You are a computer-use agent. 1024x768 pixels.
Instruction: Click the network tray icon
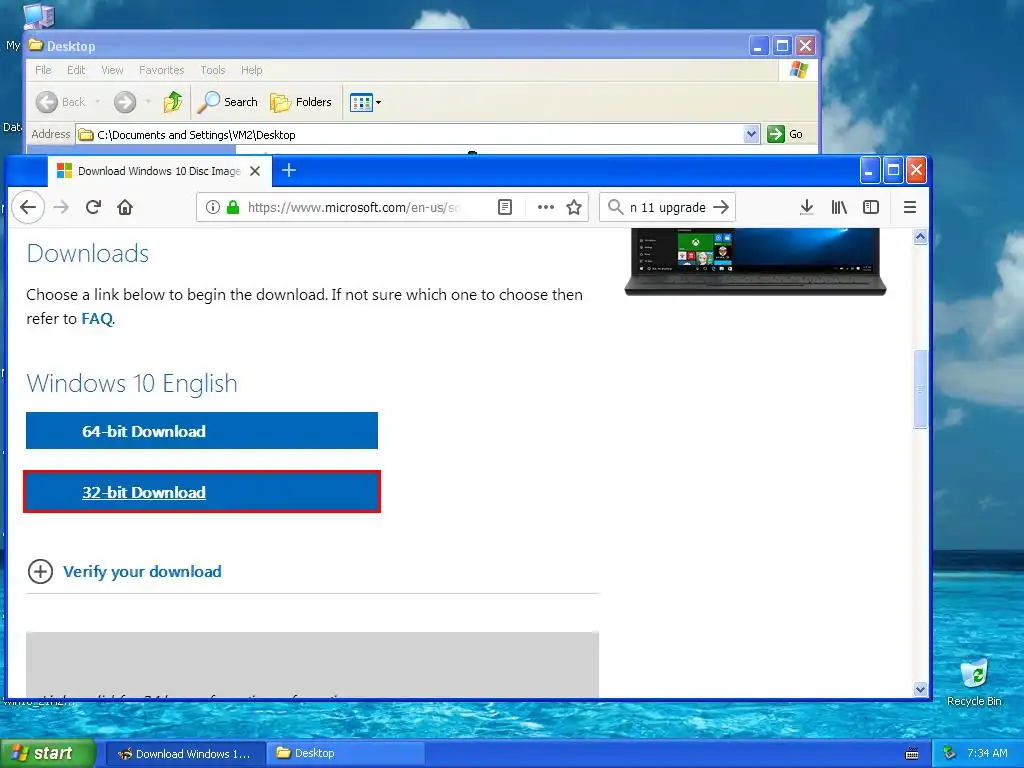coord(950,753)
